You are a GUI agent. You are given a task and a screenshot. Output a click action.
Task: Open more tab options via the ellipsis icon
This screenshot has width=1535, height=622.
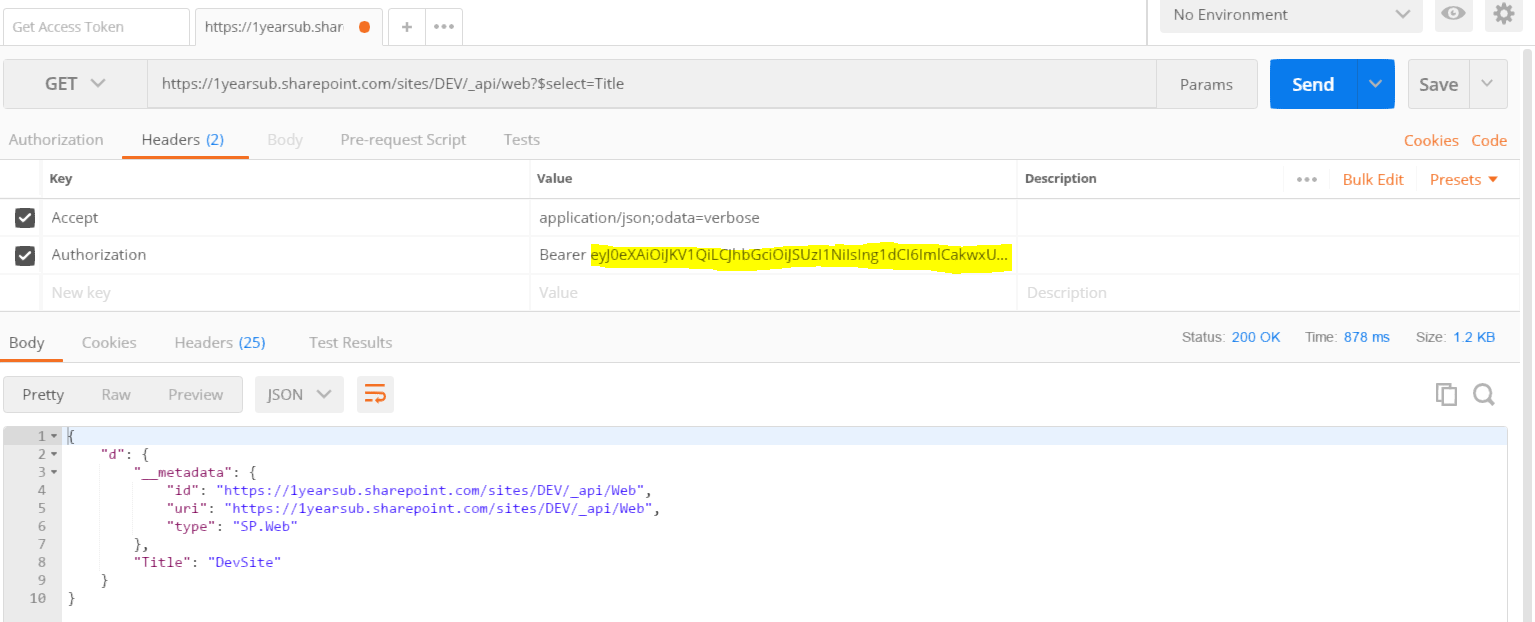coord(441,27)
